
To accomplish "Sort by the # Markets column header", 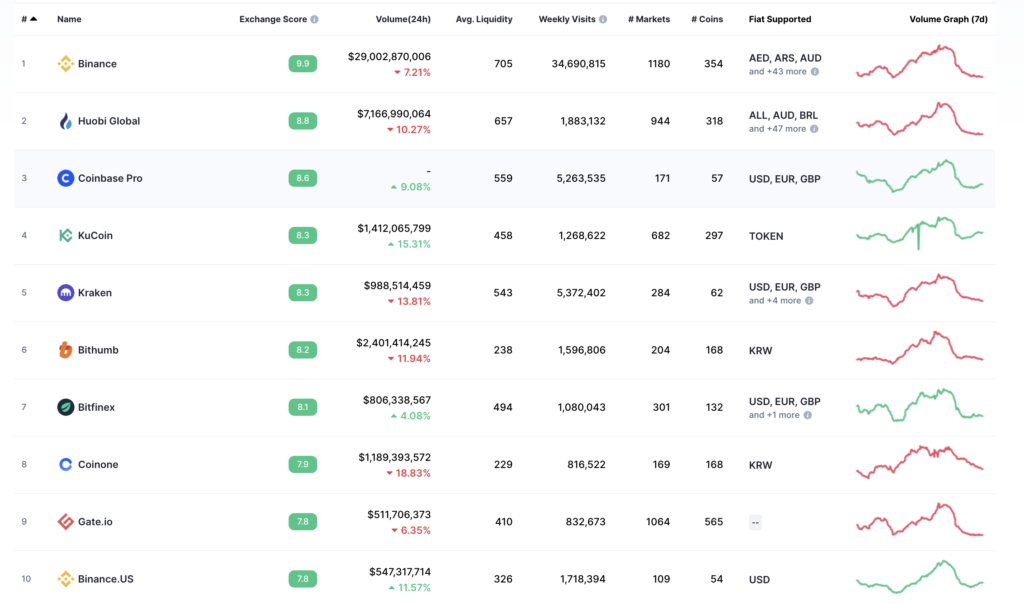I will point(648,19).
